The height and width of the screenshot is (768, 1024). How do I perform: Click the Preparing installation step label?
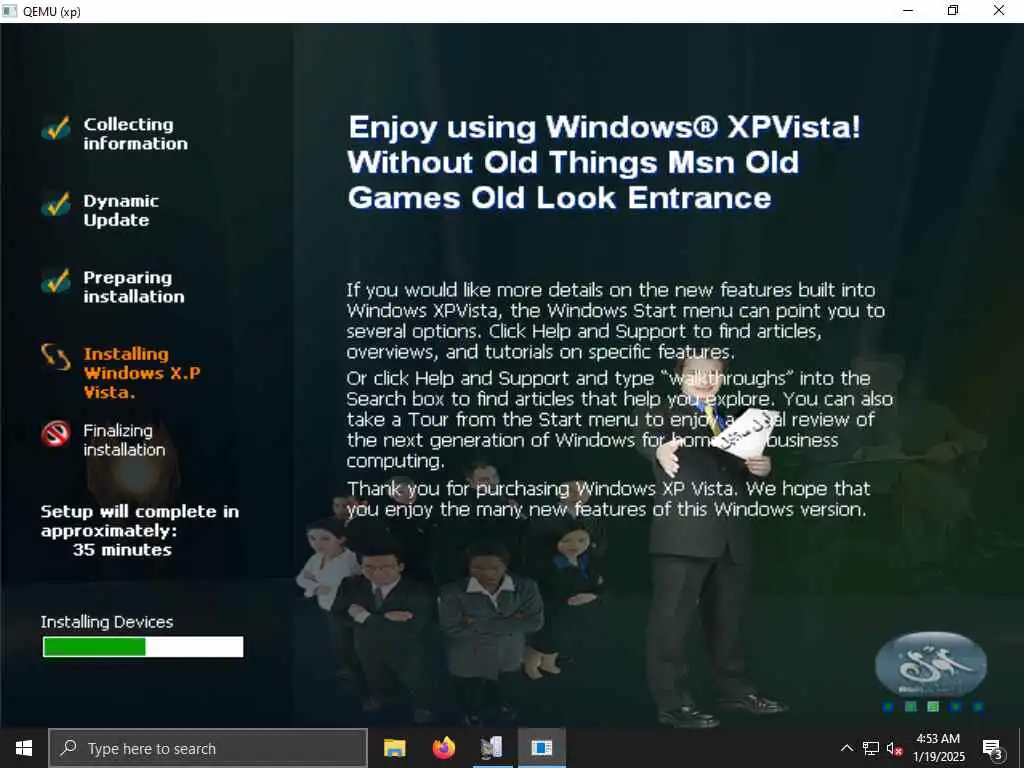point(134,287)
